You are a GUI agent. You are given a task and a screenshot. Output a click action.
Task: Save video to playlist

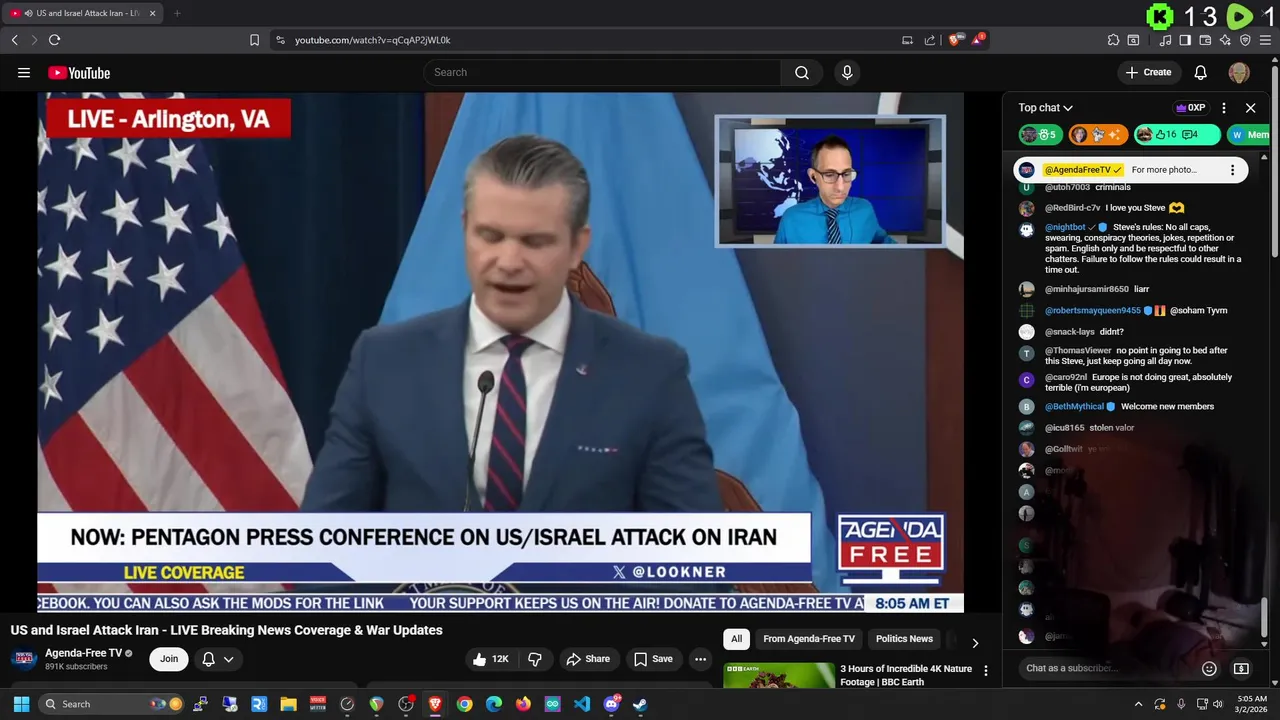click(653, 659)
